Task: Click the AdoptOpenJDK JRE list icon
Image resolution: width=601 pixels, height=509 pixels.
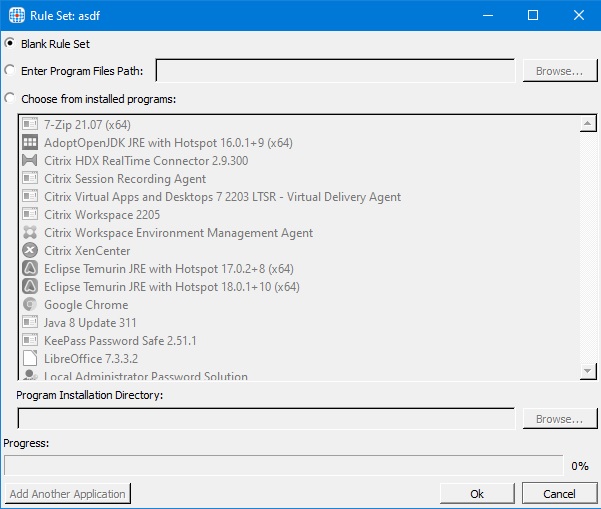Action: [x=30, y=142]
